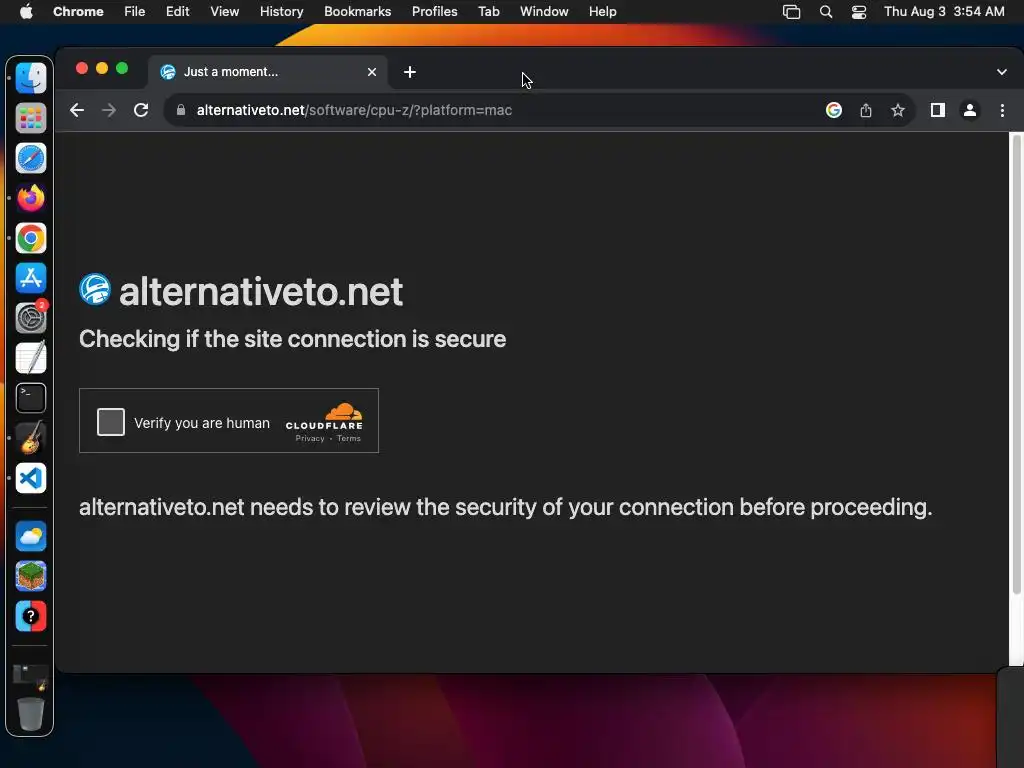
Task: View site information via lock icon
Action: (x=181, y=110)
